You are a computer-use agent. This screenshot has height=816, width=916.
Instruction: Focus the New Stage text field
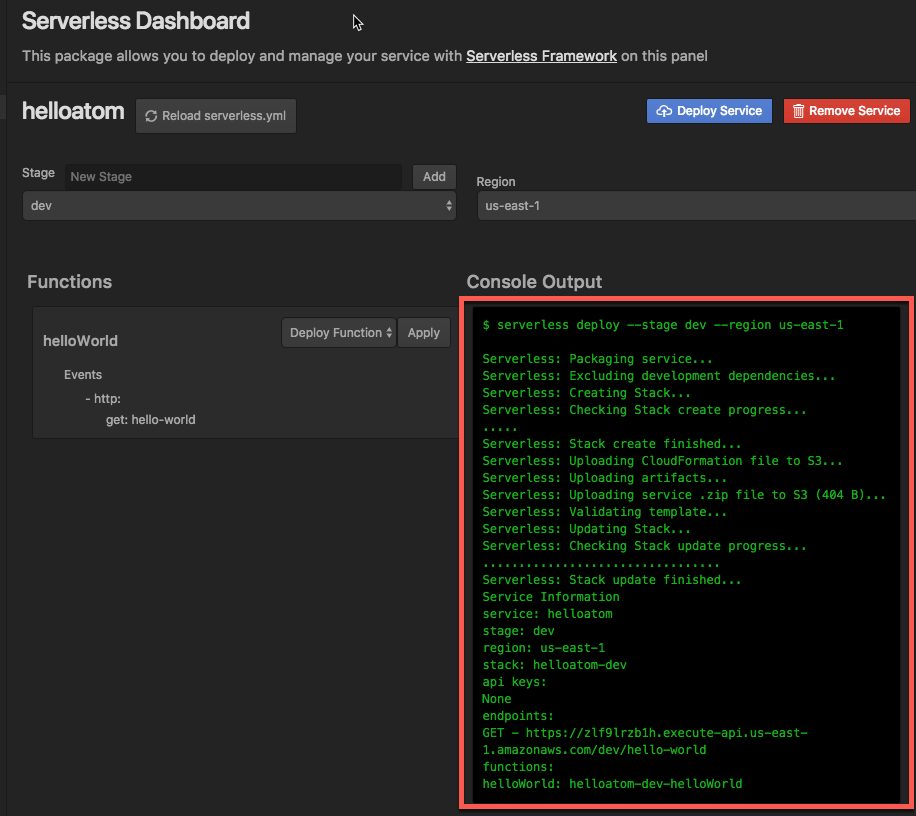(234, 177)
